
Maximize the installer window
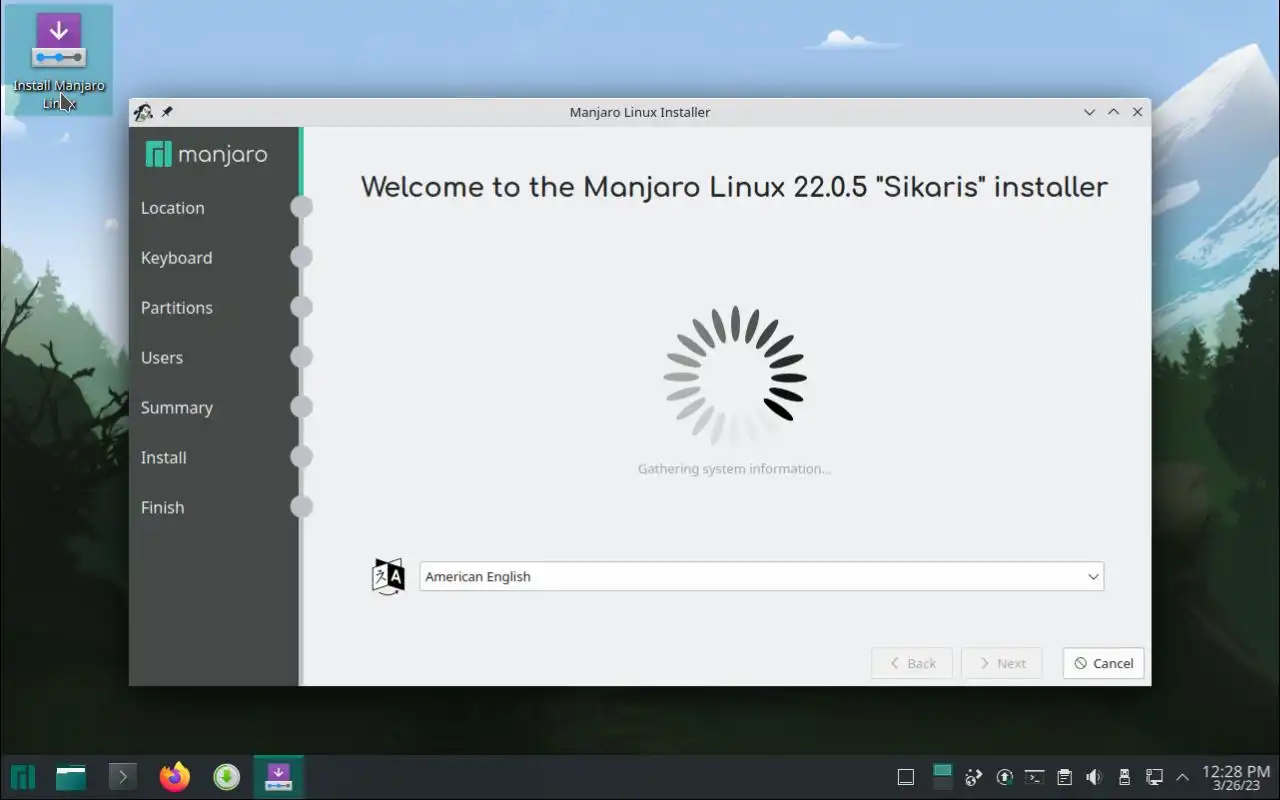coord(1113,112)
